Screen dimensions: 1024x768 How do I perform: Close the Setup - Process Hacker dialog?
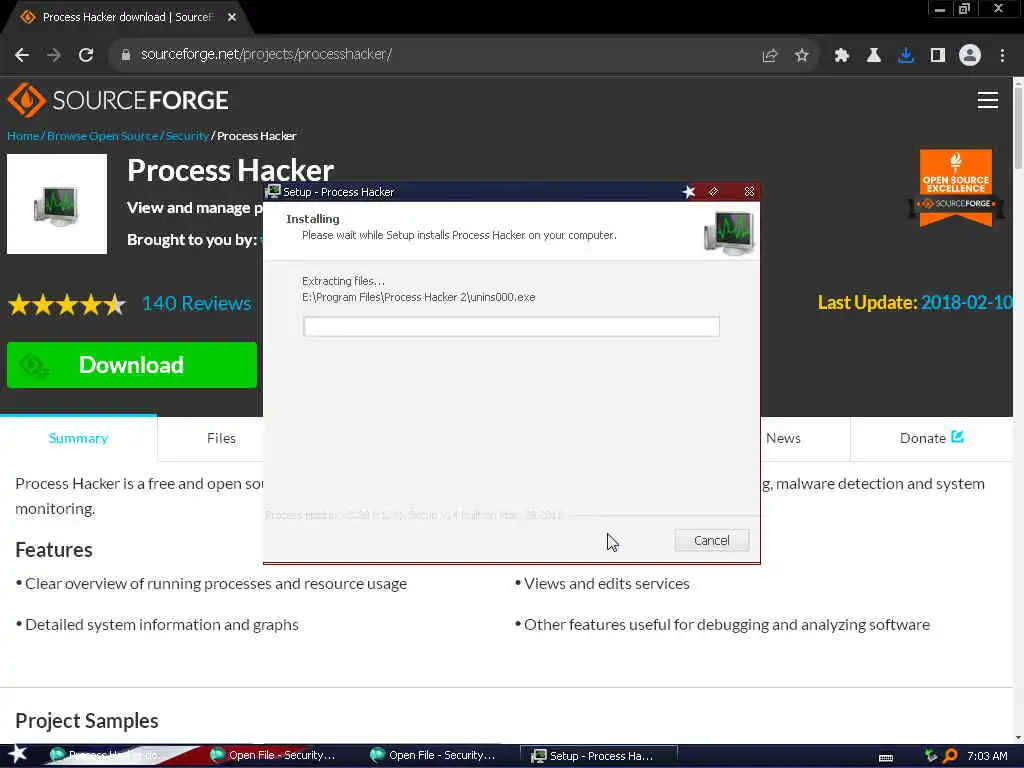749,192
